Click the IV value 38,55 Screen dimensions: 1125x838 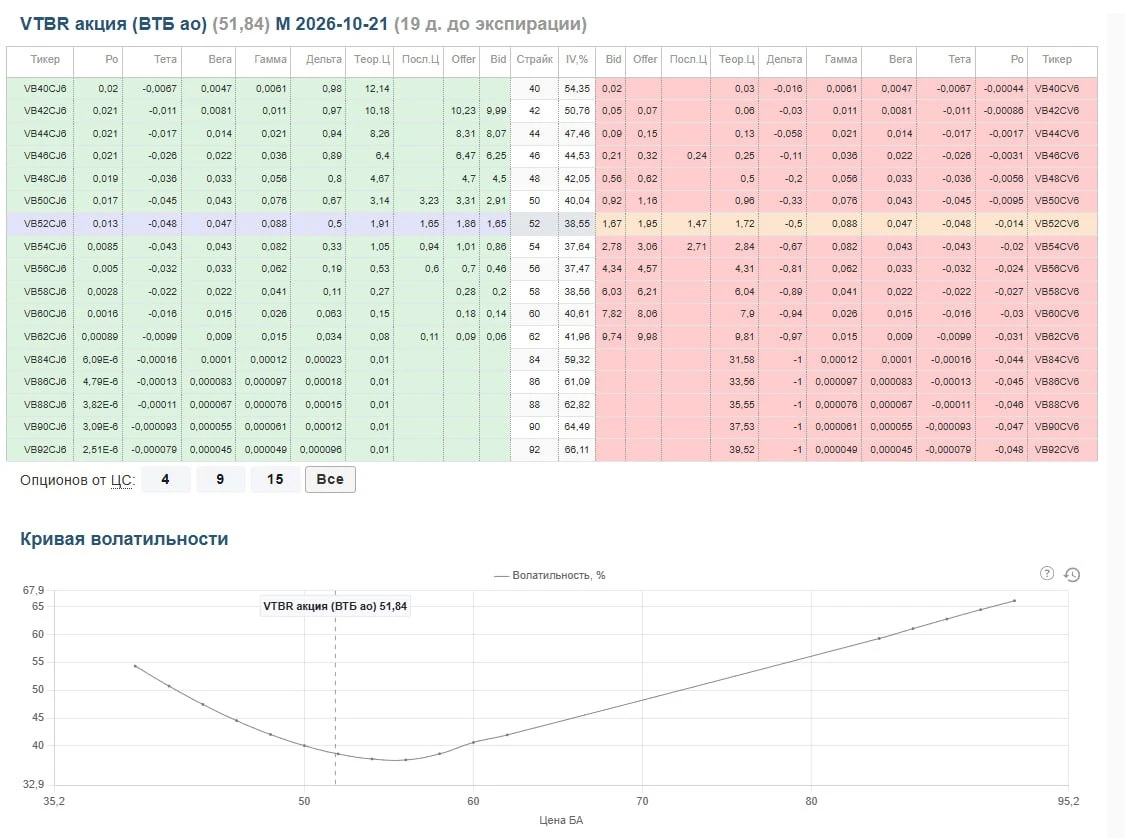click(x=577, y=224)
